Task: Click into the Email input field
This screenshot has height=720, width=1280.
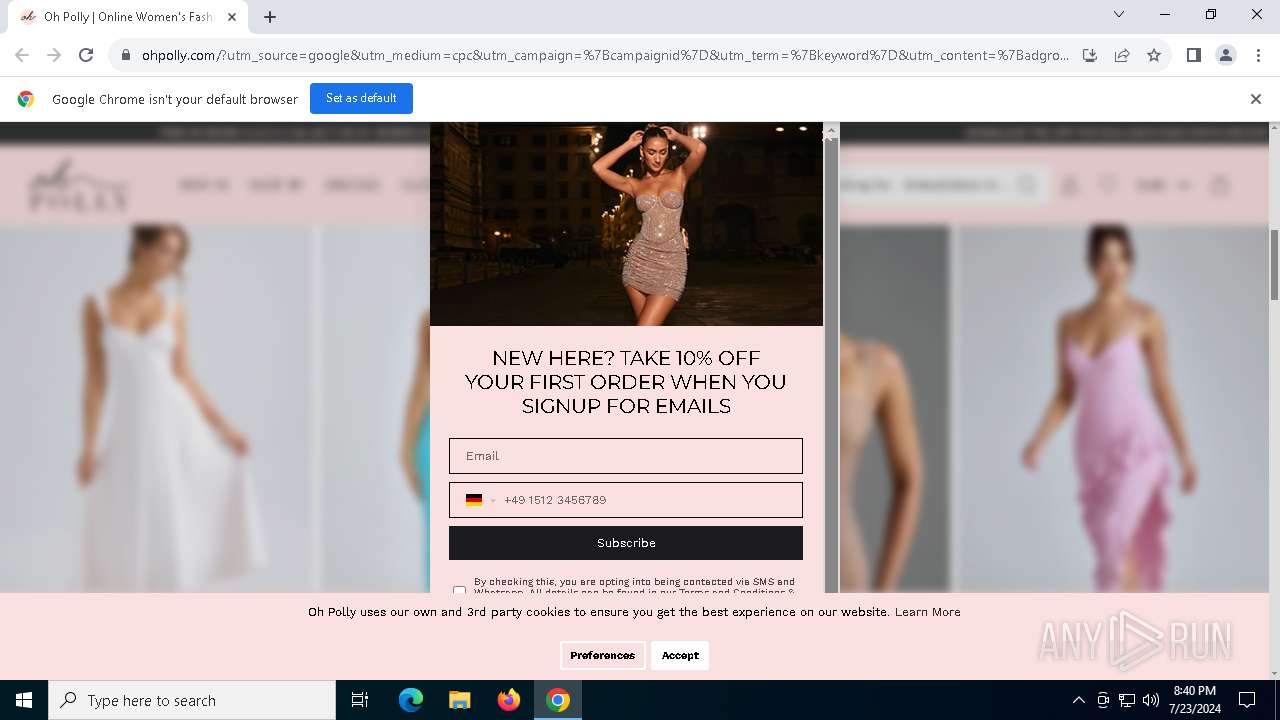Action: [x=626, y=456]
